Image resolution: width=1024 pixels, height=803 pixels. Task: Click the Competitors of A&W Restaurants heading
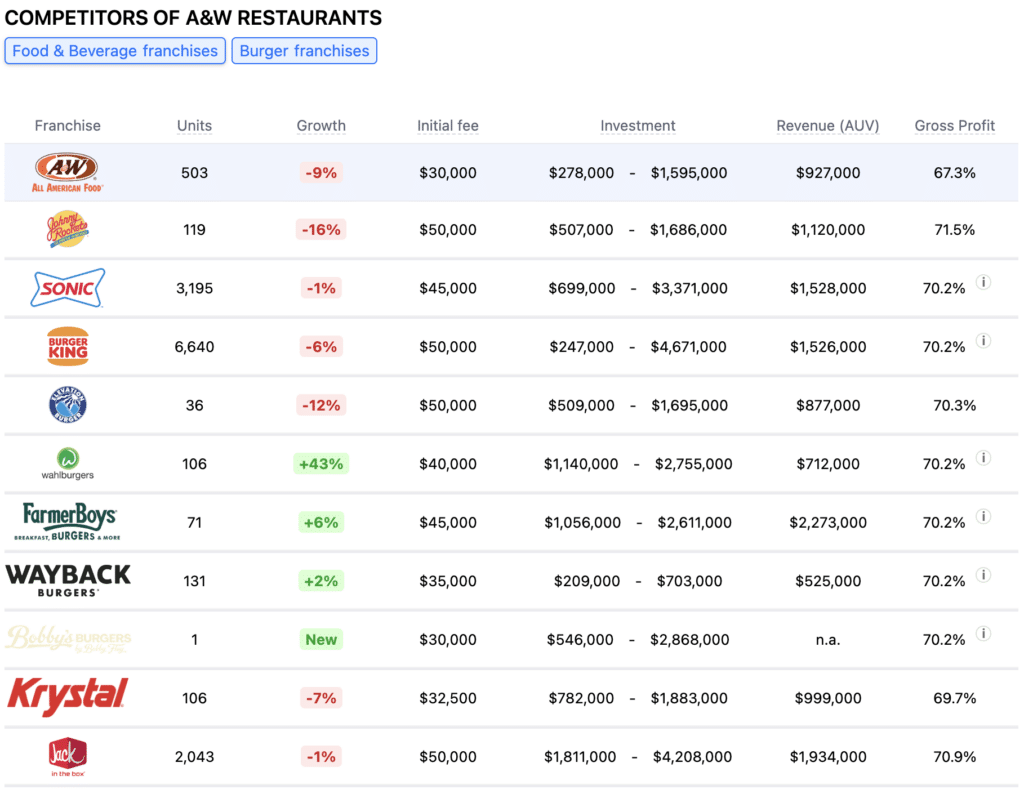(x=193, y=17)
